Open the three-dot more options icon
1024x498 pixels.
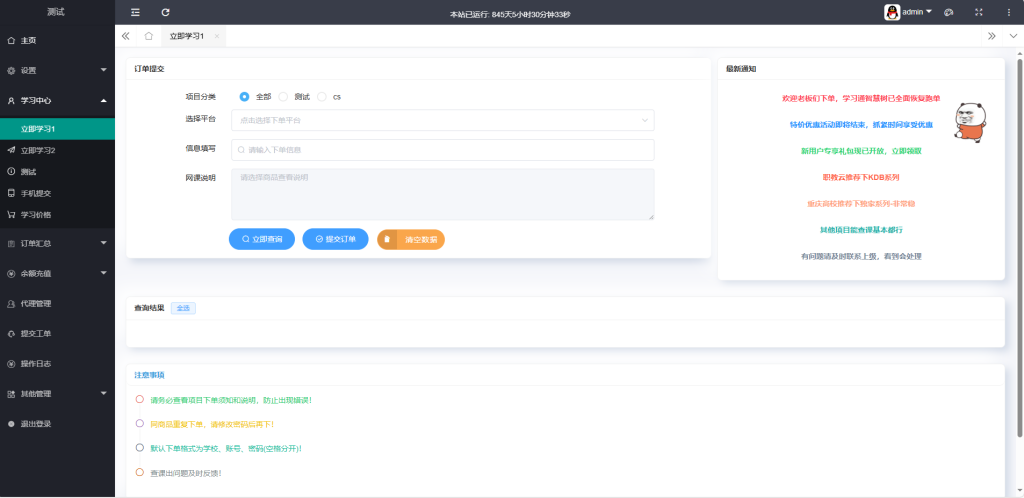pyautogui.click(x=1008, y=12)
